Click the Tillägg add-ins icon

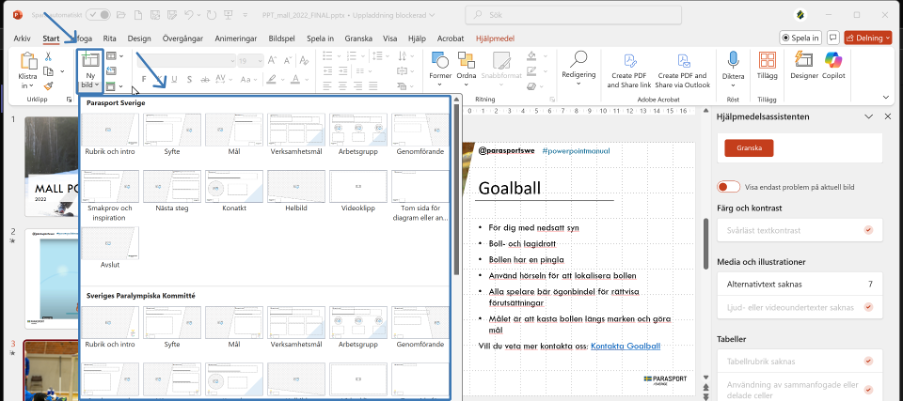click(x=767, y=60)
